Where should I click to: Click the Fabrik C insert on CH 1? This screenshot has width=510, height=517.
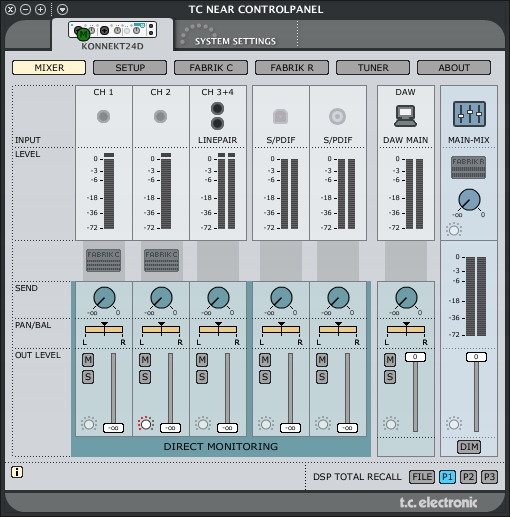pos(103,260)
